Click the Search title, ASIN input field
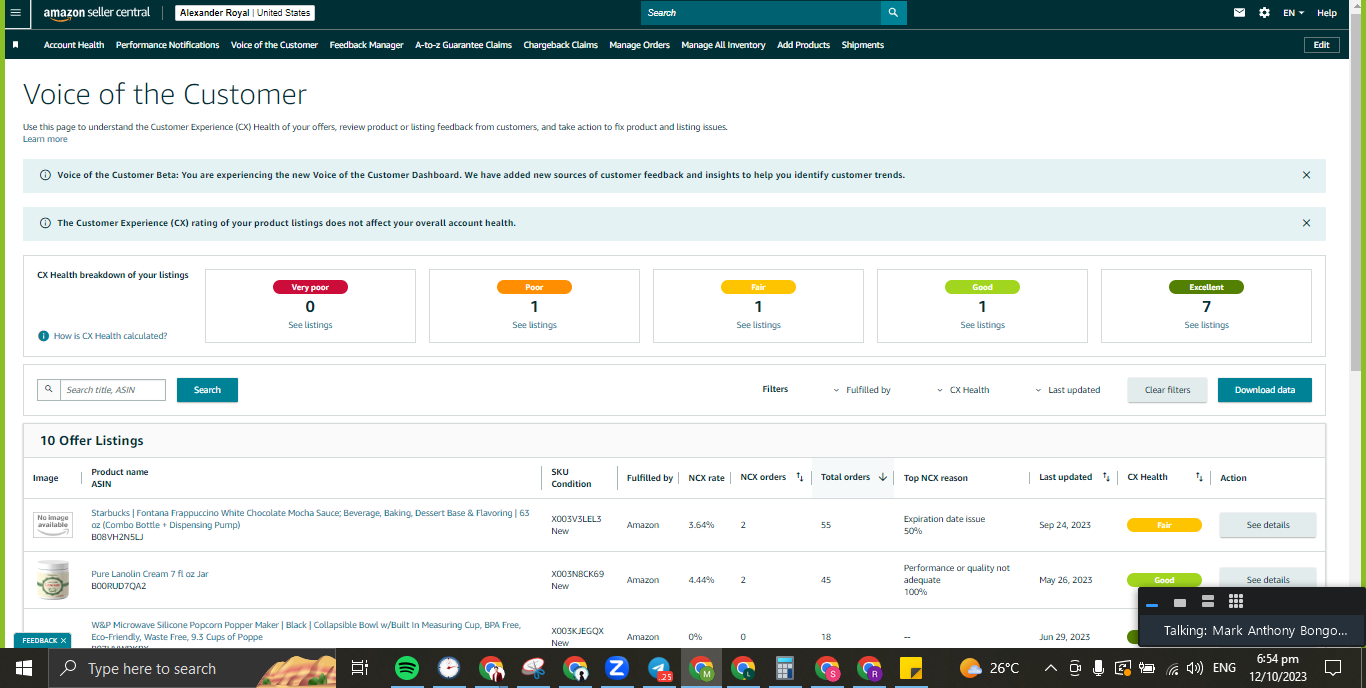This screenshot has width=1366, height=688. click(112, 390)
